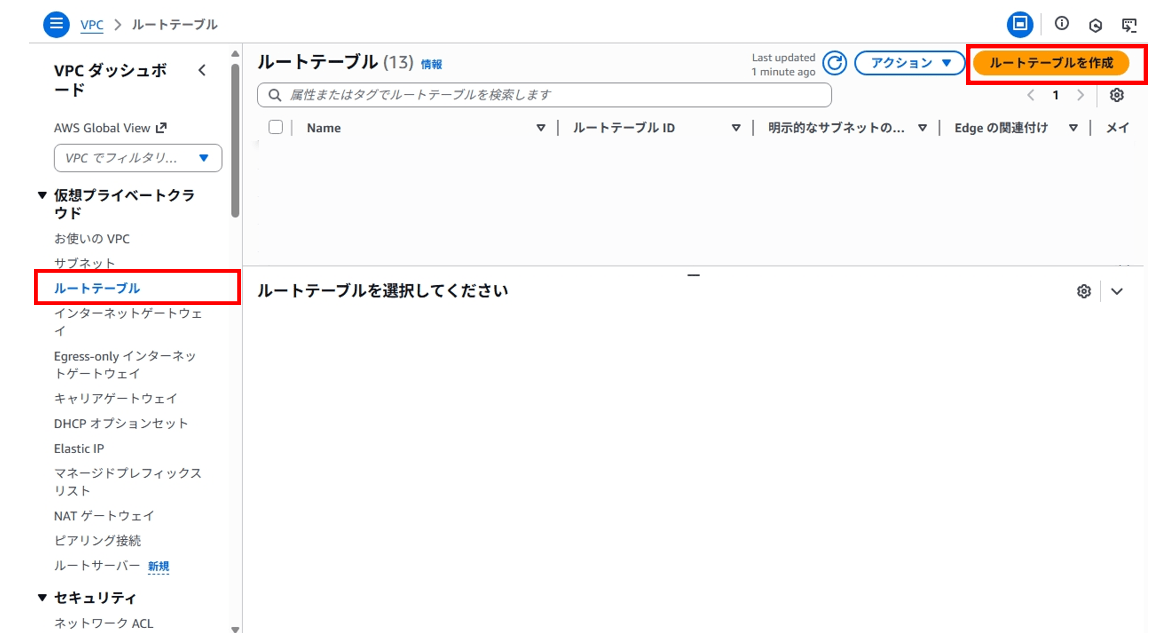Click the sidebar vertical scrollbar

[x=235, y=140]
